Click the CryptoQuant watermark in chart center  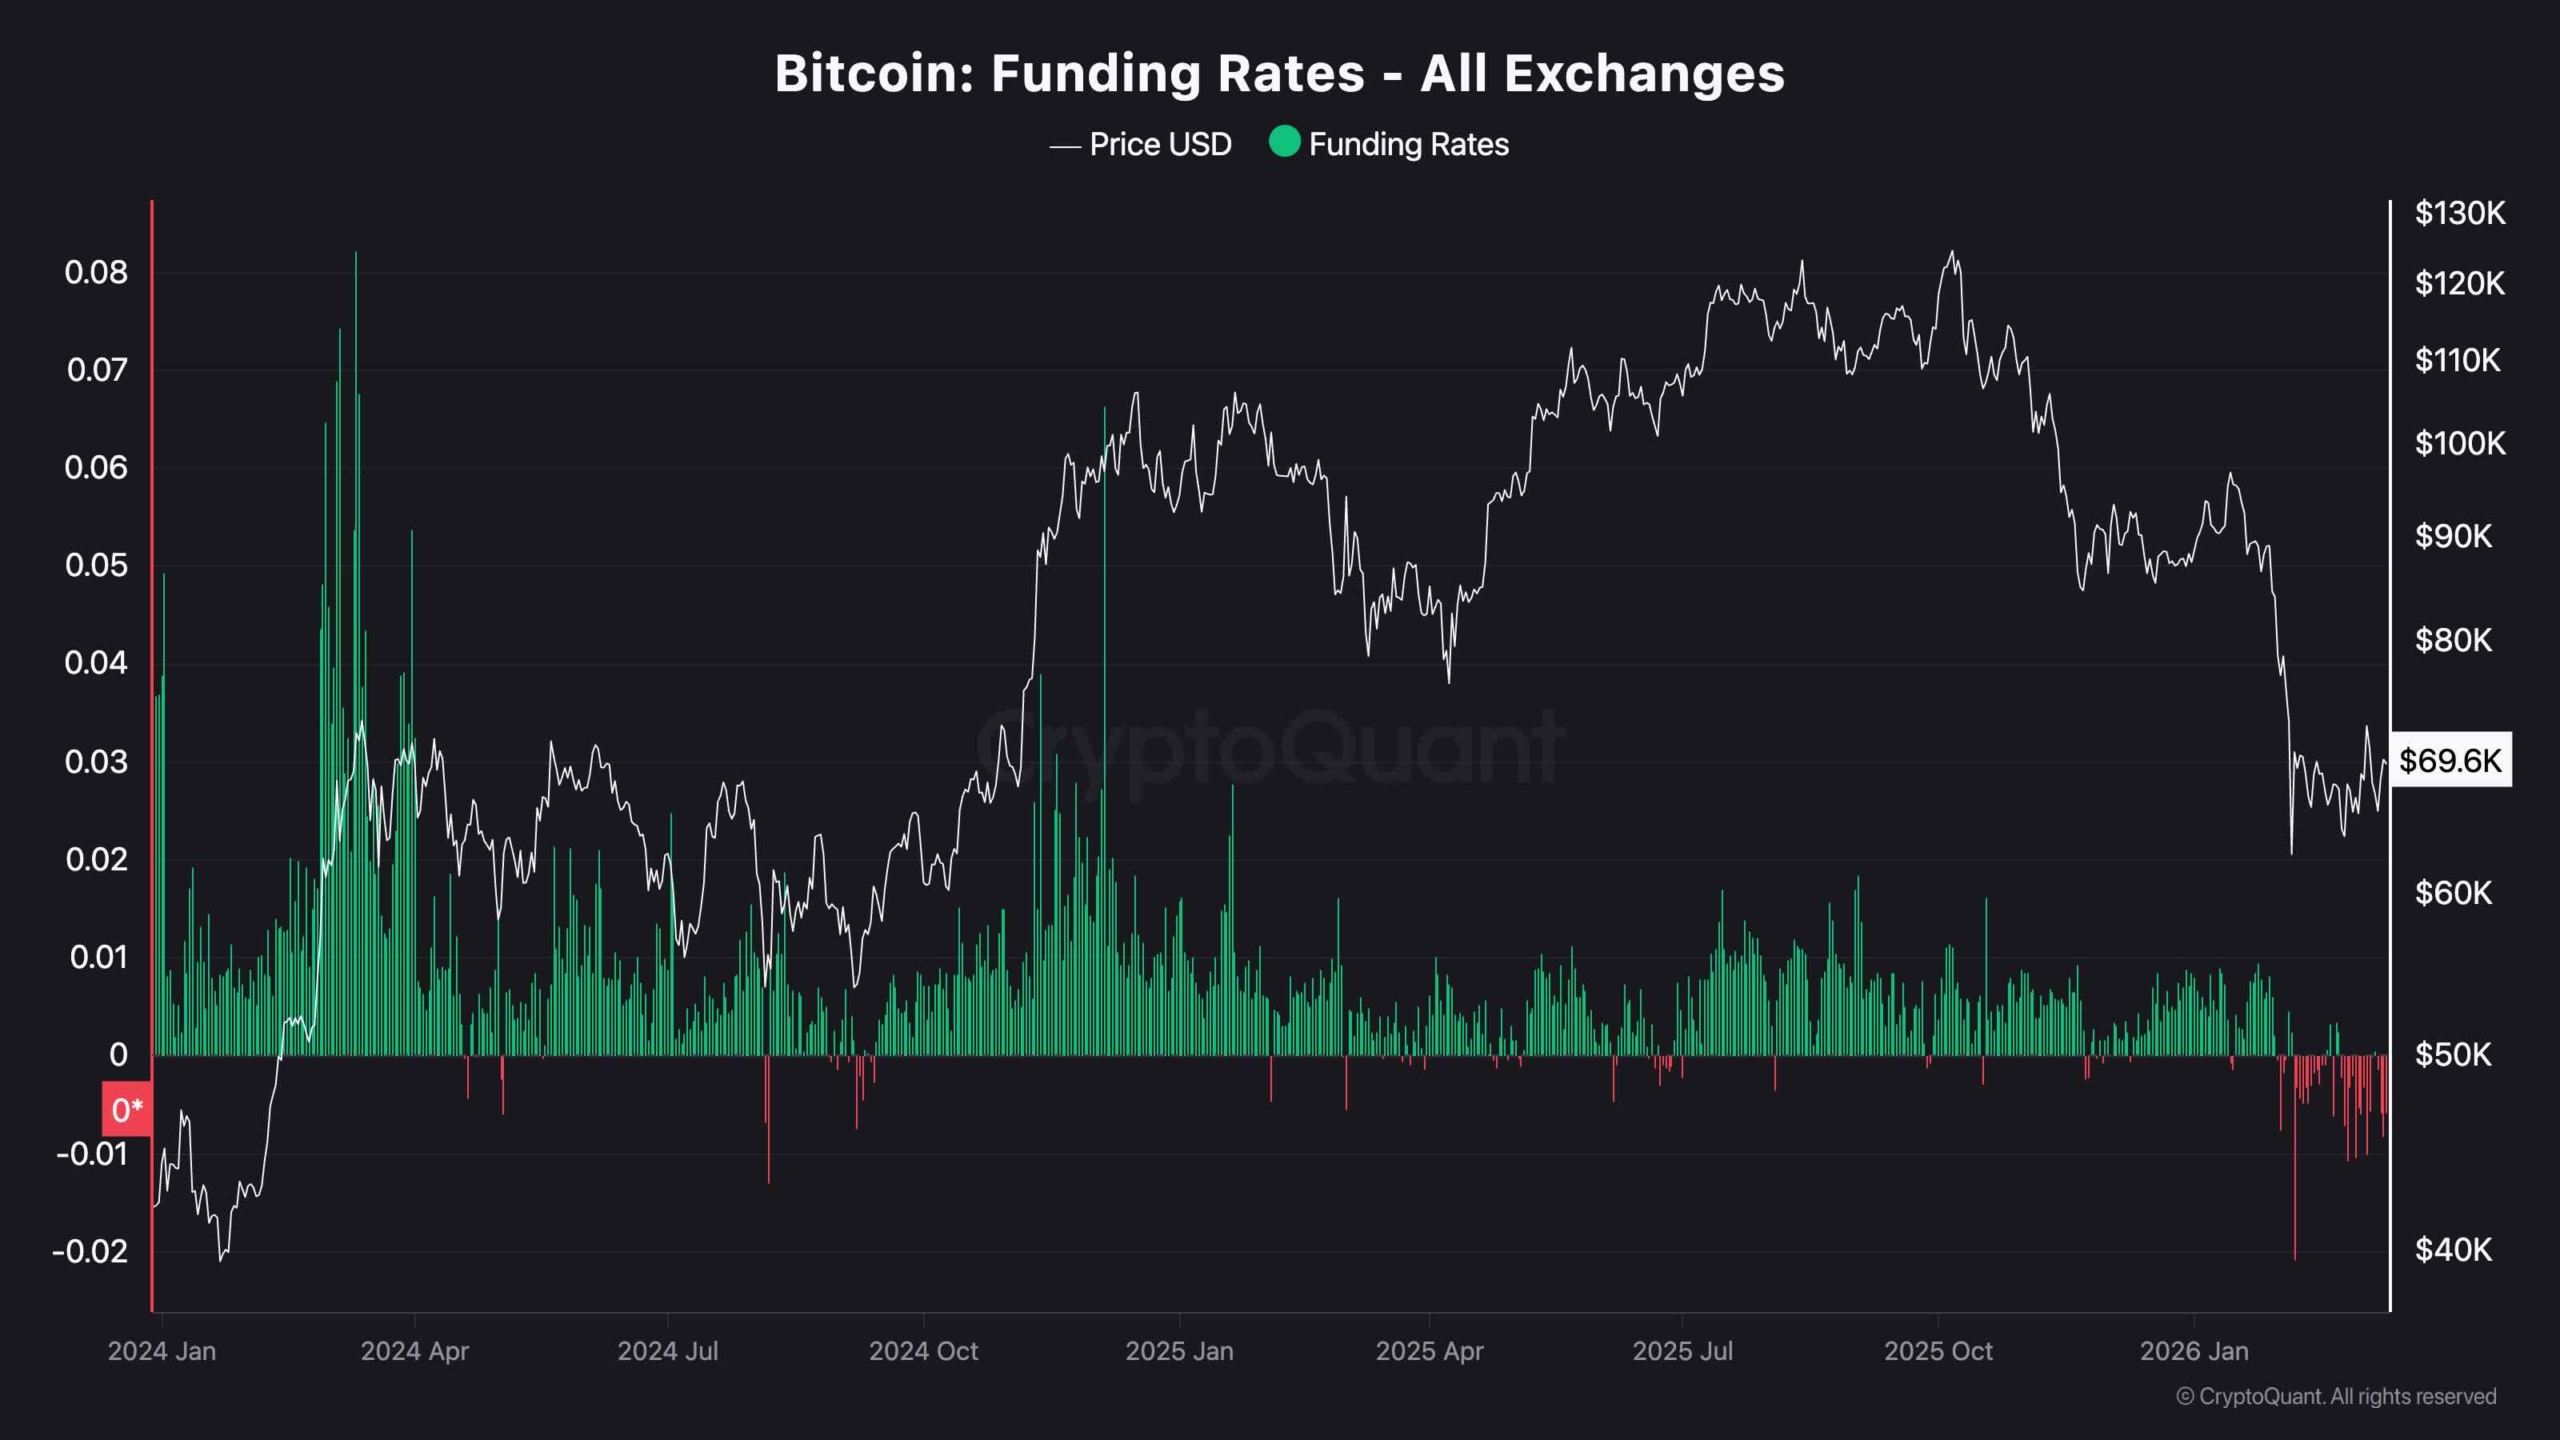(x=1270, y=747)
